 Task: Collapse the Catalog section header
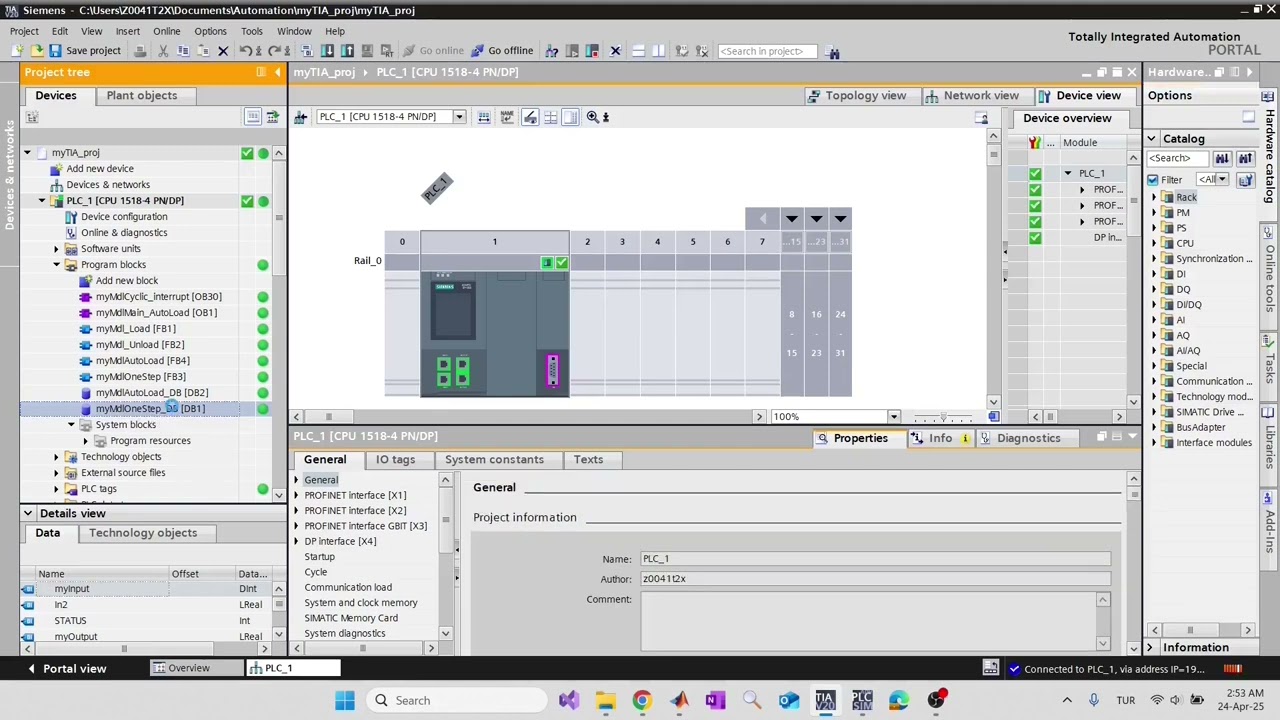1152,139
